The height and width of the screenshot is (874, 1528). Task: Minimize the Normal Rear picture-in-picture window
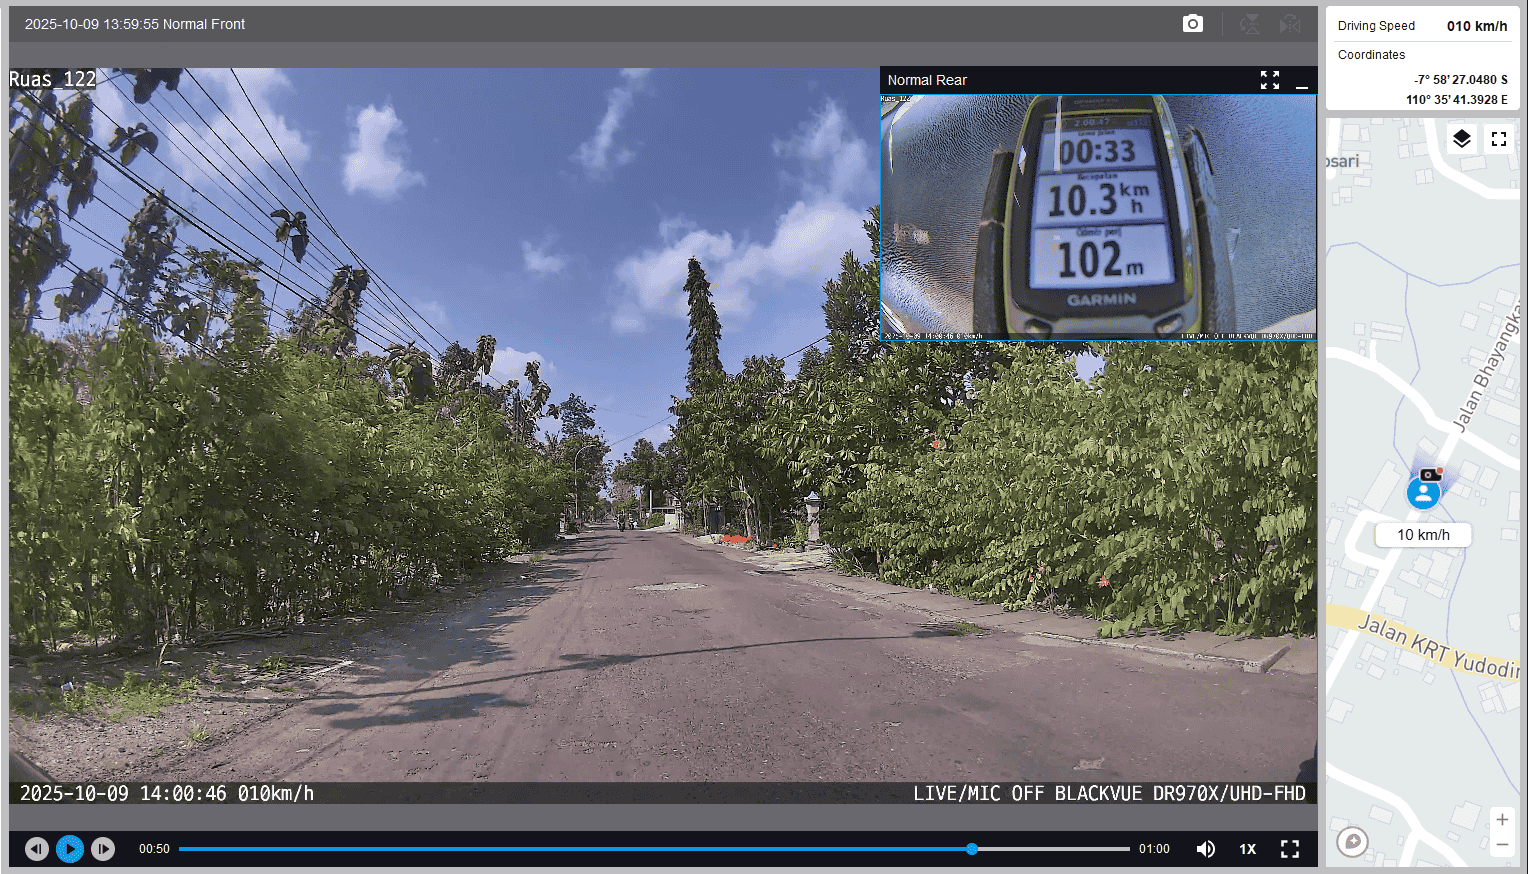(1301, 81)
